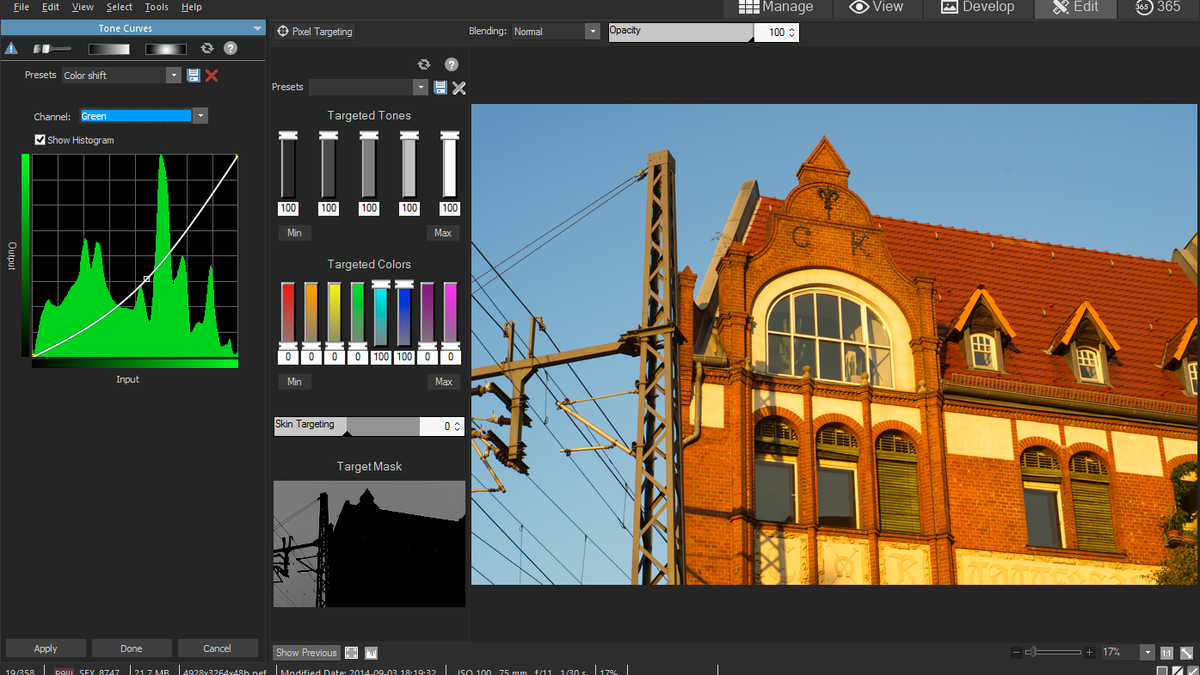Collapse the Tone Curves panel header arrow
The image size is (1200, 675).
(258, 29)
